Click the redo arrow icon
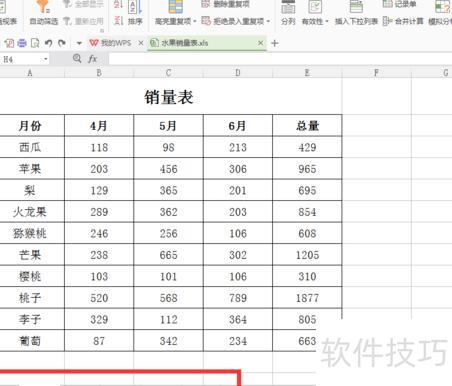Viewport: 452px width, 386px height. [62, 43]
